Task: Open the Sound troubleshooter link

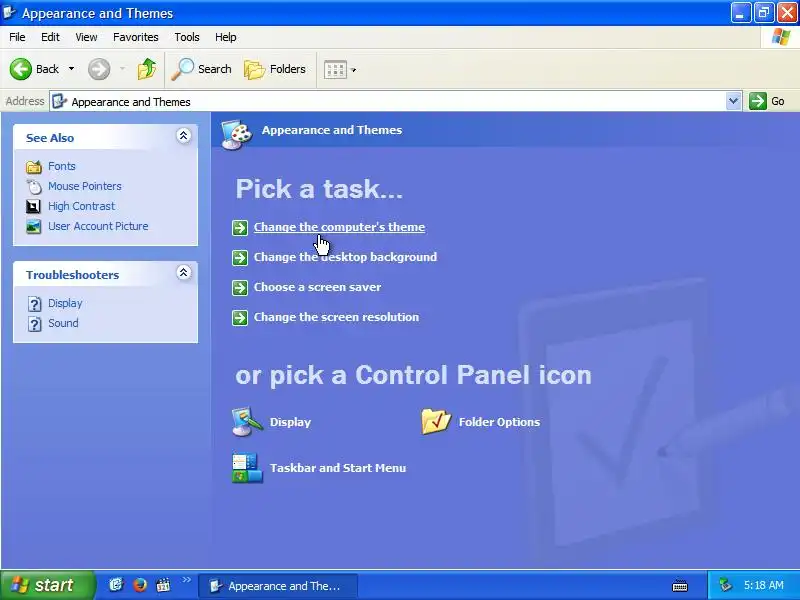Action: [63, 323]
